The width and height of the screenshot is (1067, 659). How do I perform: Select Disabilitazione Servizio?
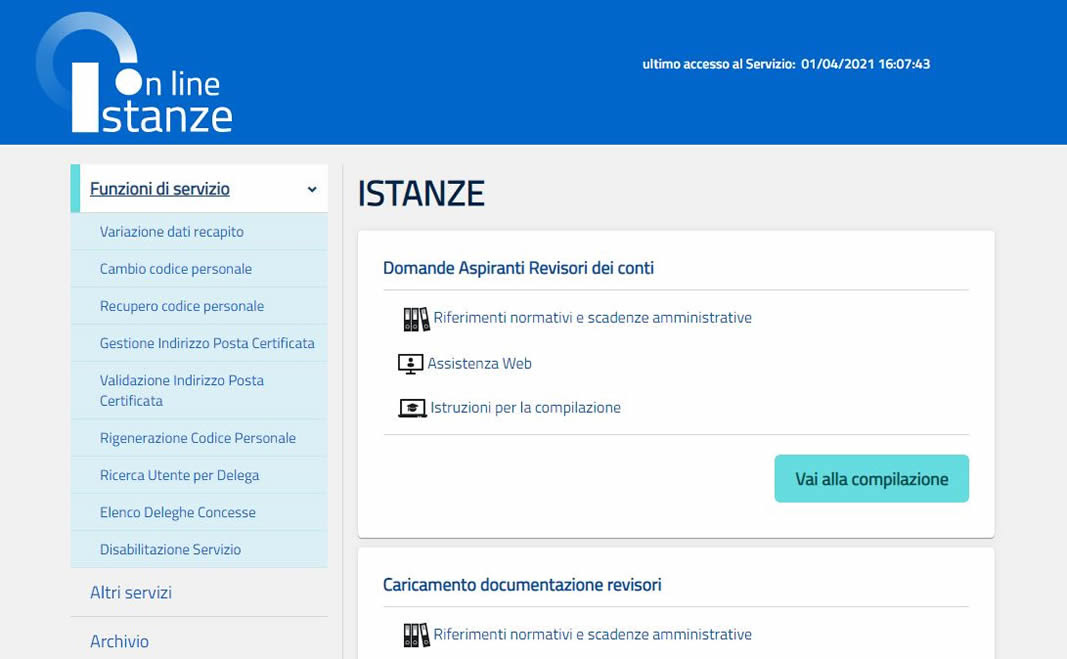(x=170, y=549)
